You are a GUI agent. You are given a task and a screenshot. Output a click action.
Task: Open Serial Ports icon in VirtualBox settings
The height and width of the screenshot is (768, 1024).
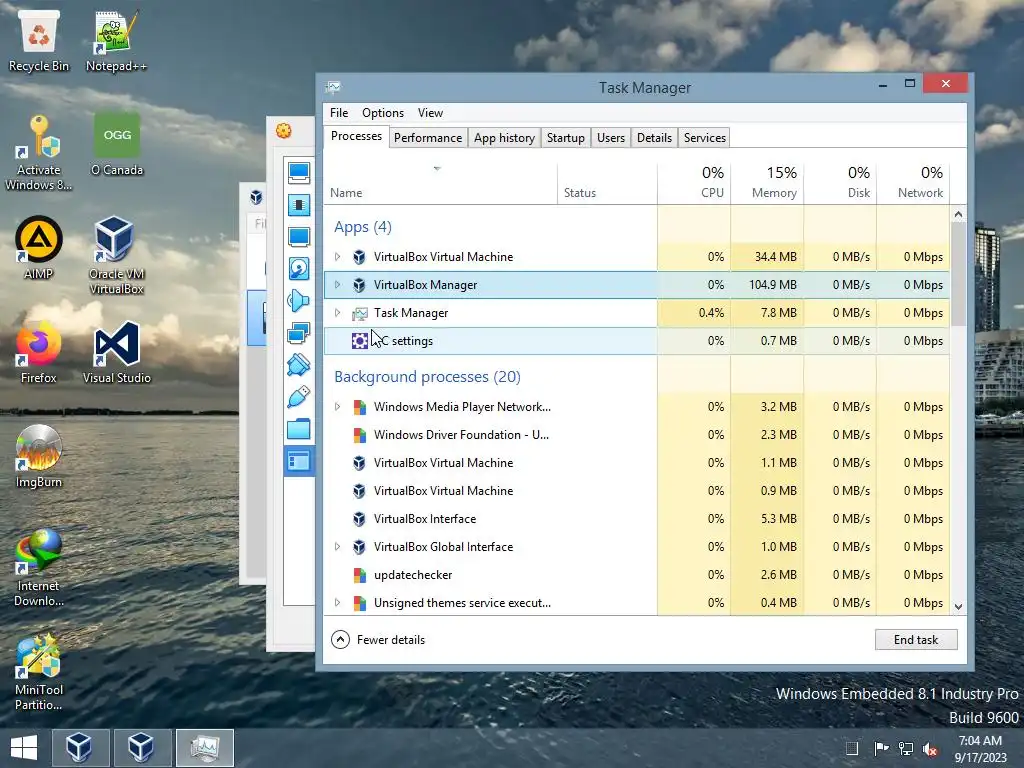coord(299,365)
